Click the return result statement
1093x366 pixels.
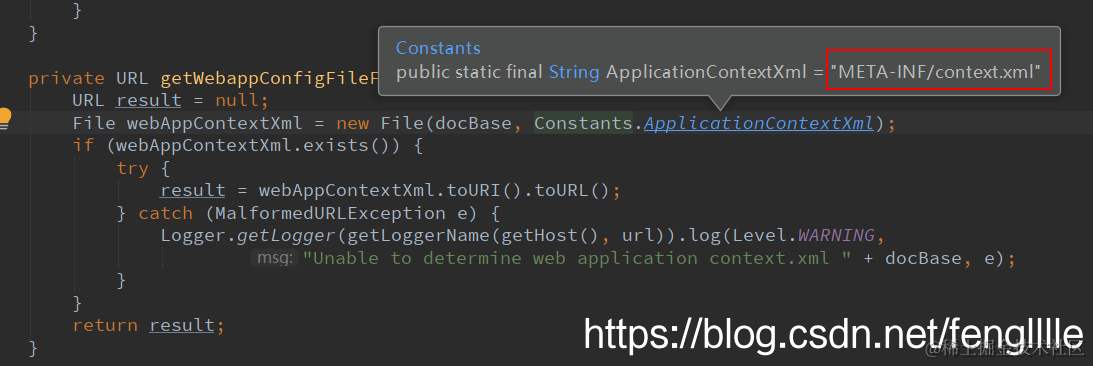148,325
